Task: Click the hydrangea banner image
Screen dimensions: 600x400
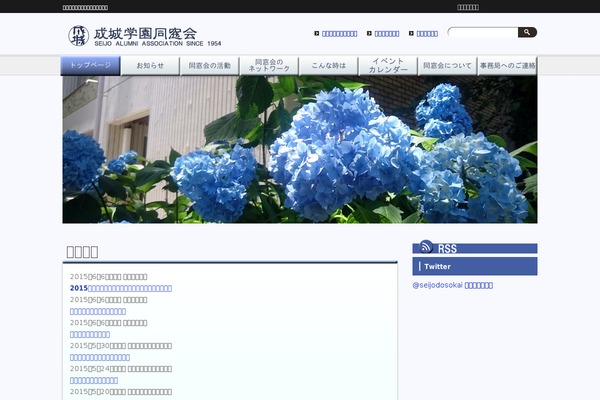Action: click(x=300, y=149)
